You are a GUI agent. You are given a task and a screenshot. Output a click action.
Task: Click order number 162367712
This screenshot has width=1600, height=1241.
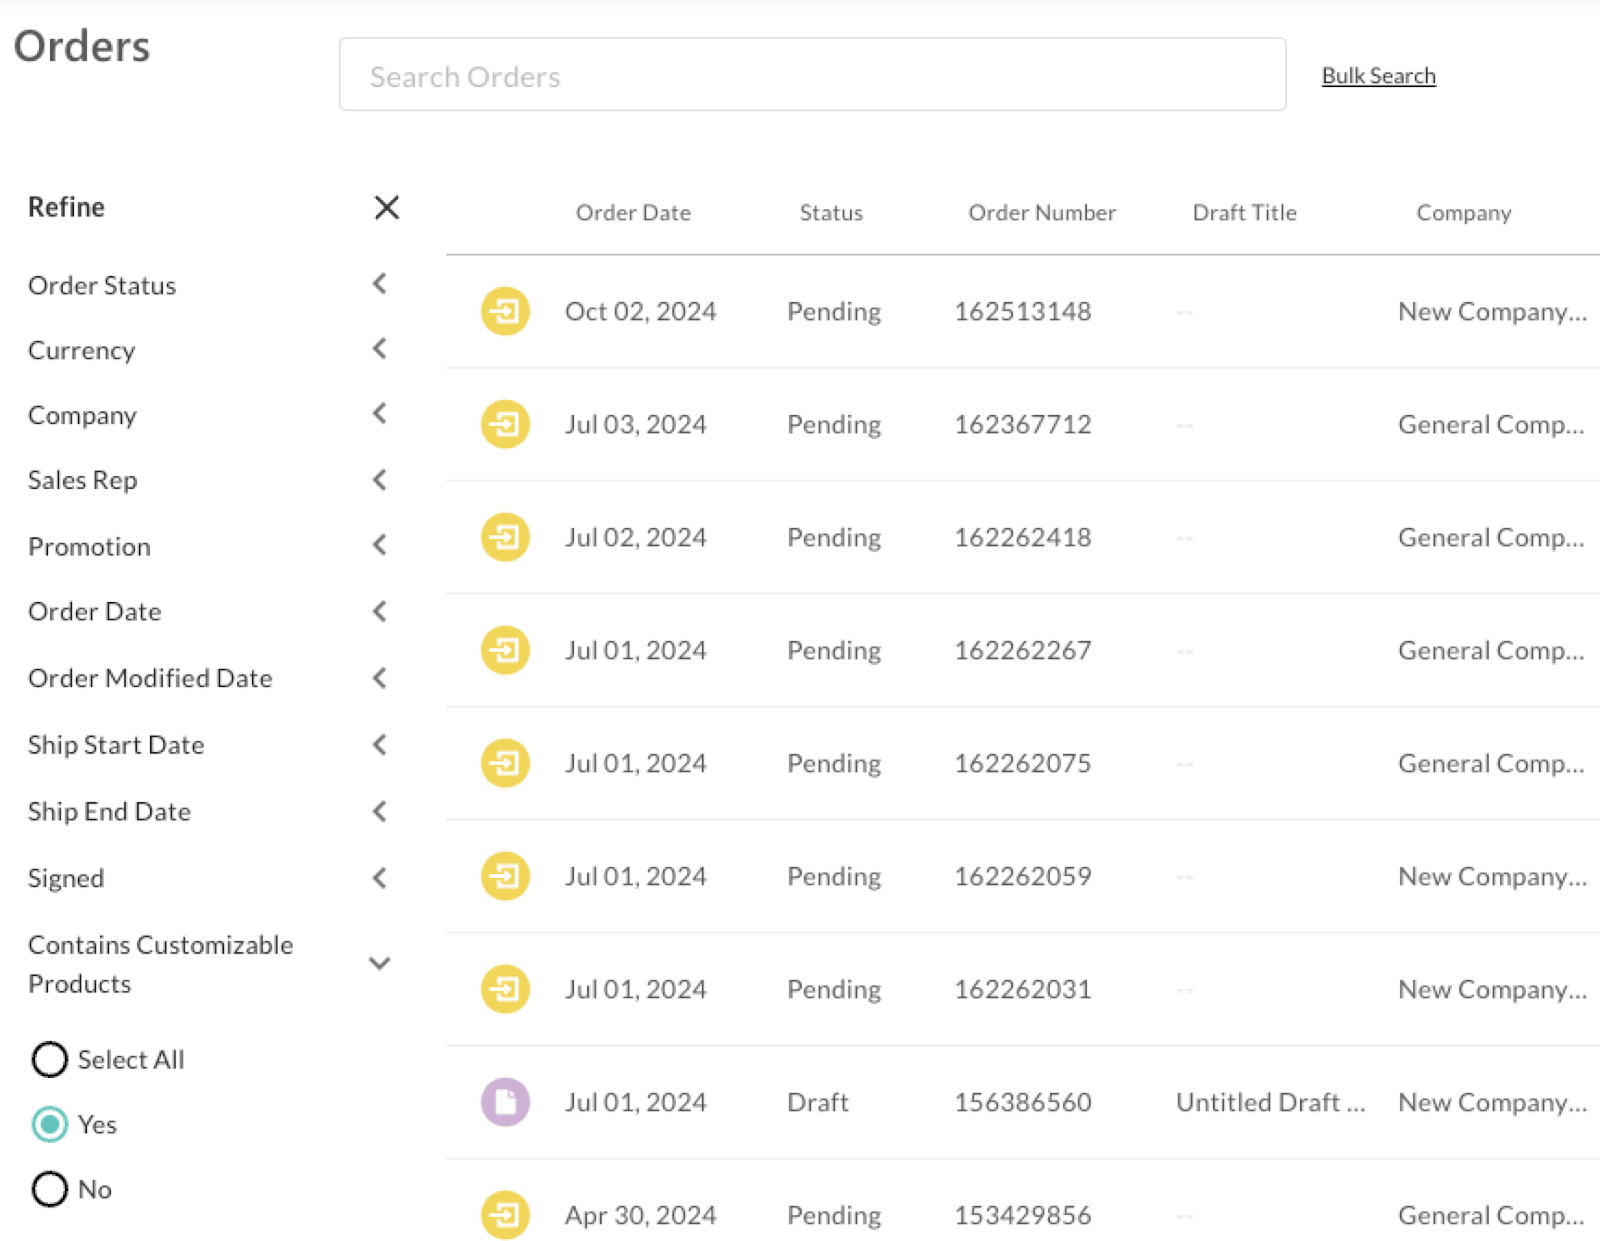click(x=1023, y=424)
